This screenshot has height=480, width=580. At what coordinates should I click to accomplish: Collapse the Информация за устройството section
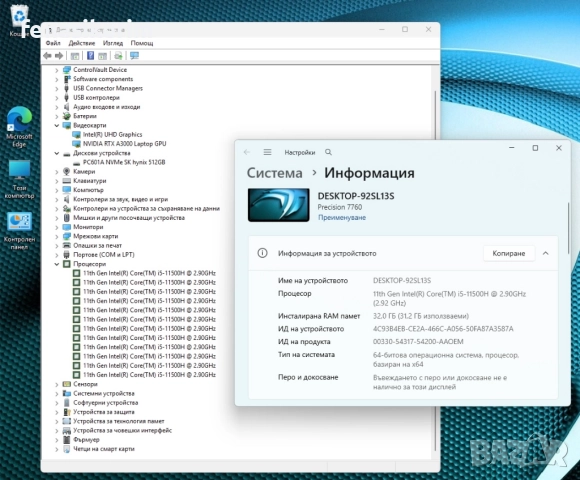pyautogui.click(x=546, y=253)
